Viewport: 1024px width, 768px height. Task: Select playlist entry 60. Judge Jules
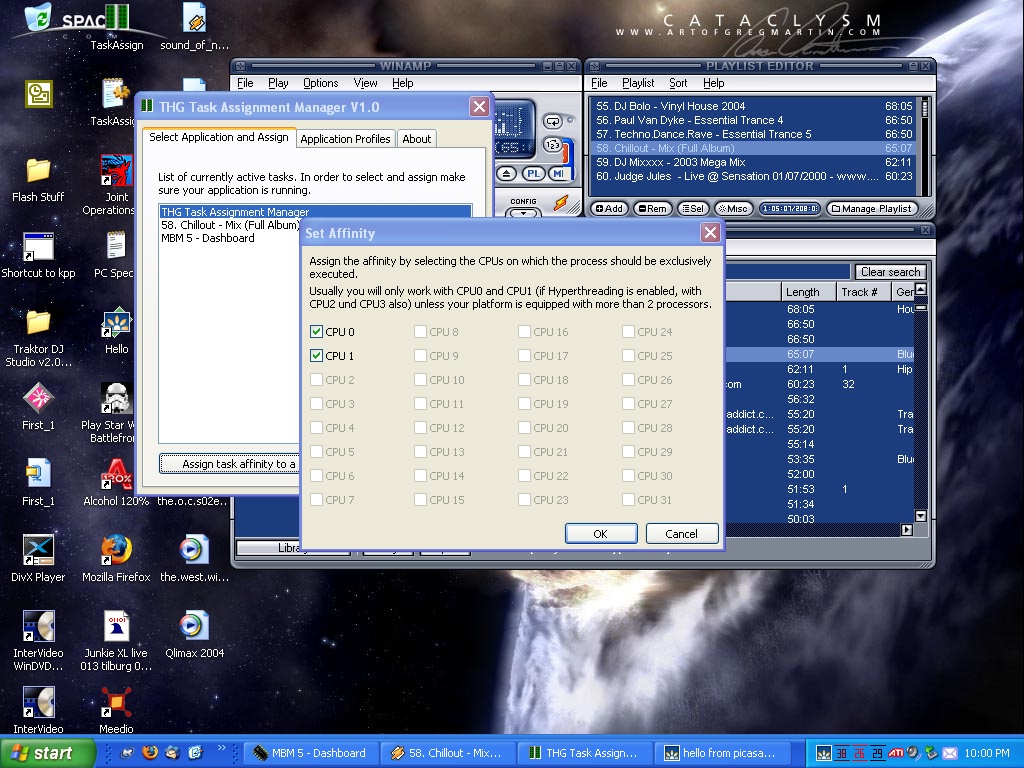tap(753, 176)
